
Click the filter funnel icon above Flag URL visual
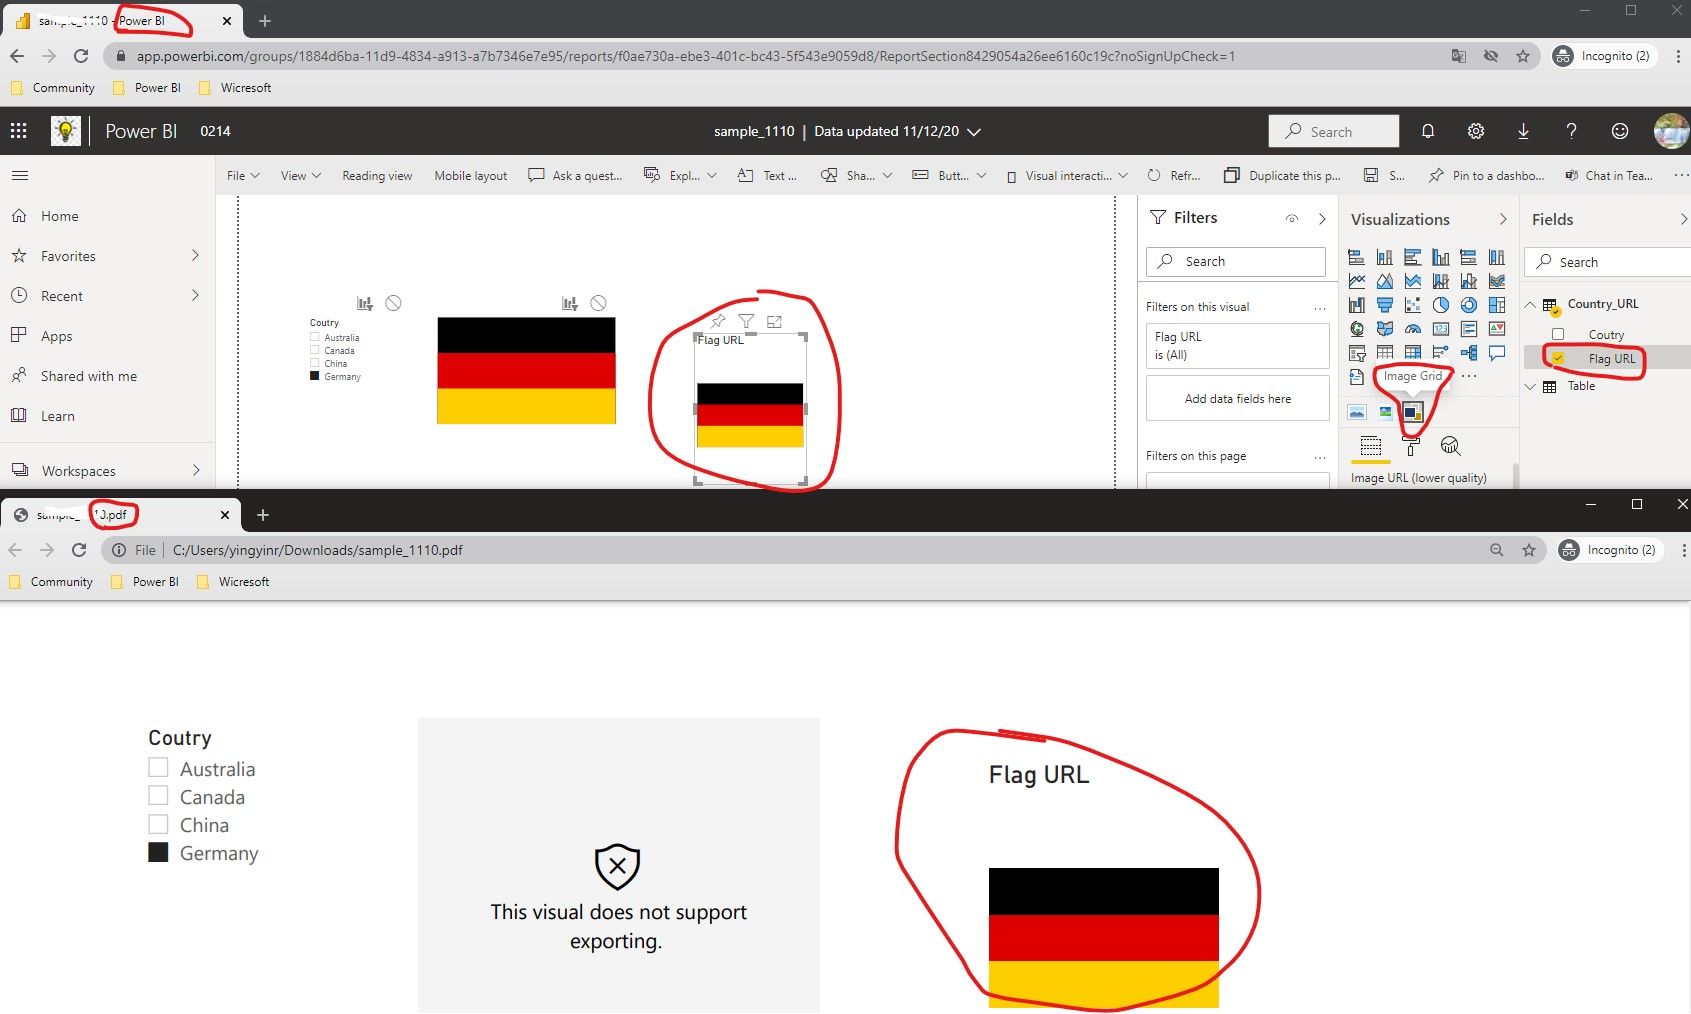(746, 321)
